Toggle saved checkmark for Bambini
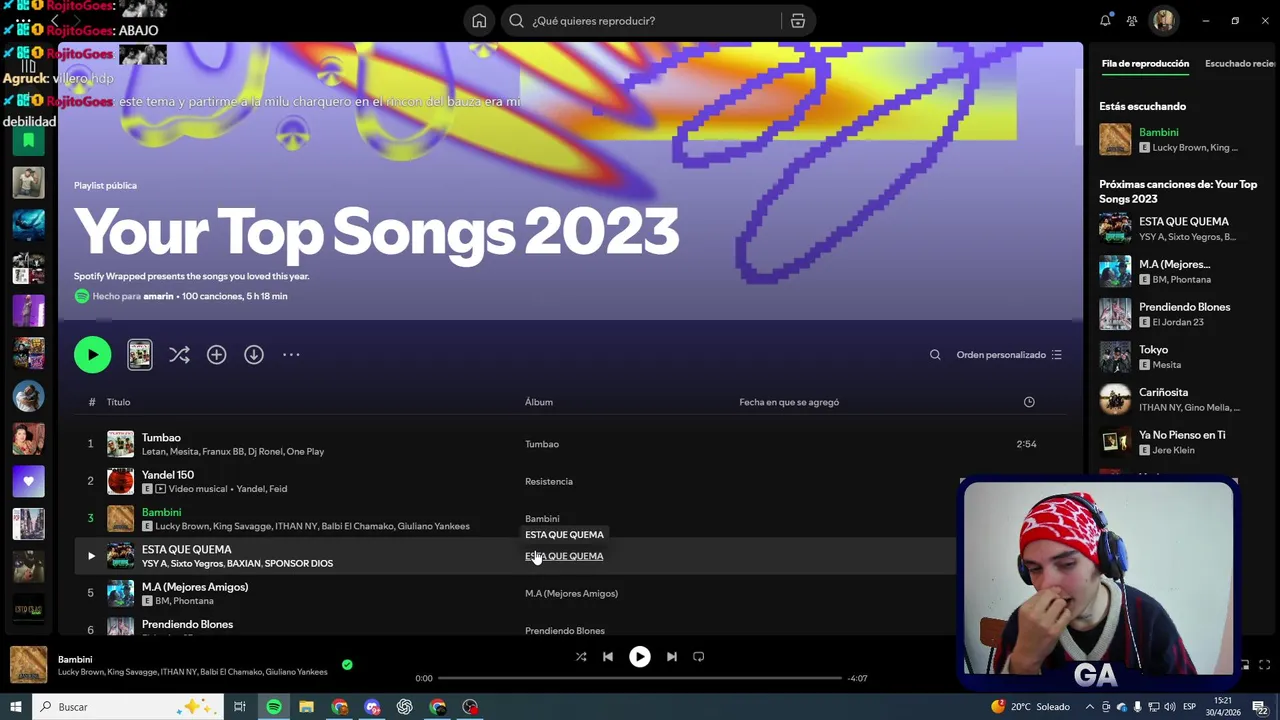 click(347, 664)
